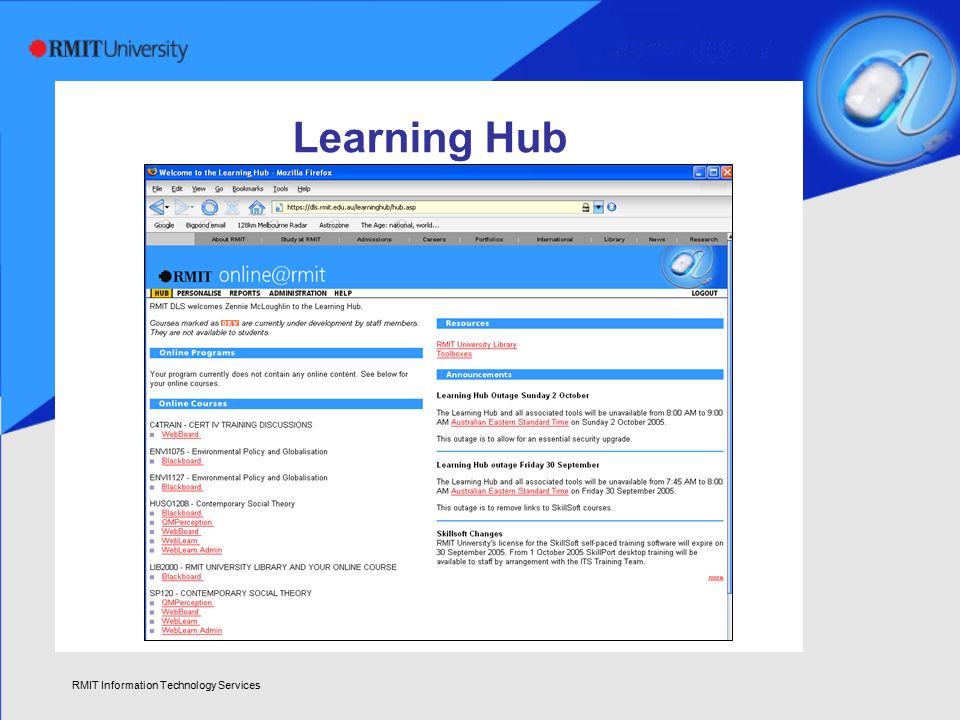The width and height of the screenshot is (960, 720).
Task: Click the mouse logo icon in page banner
Action: coord(686,266)
